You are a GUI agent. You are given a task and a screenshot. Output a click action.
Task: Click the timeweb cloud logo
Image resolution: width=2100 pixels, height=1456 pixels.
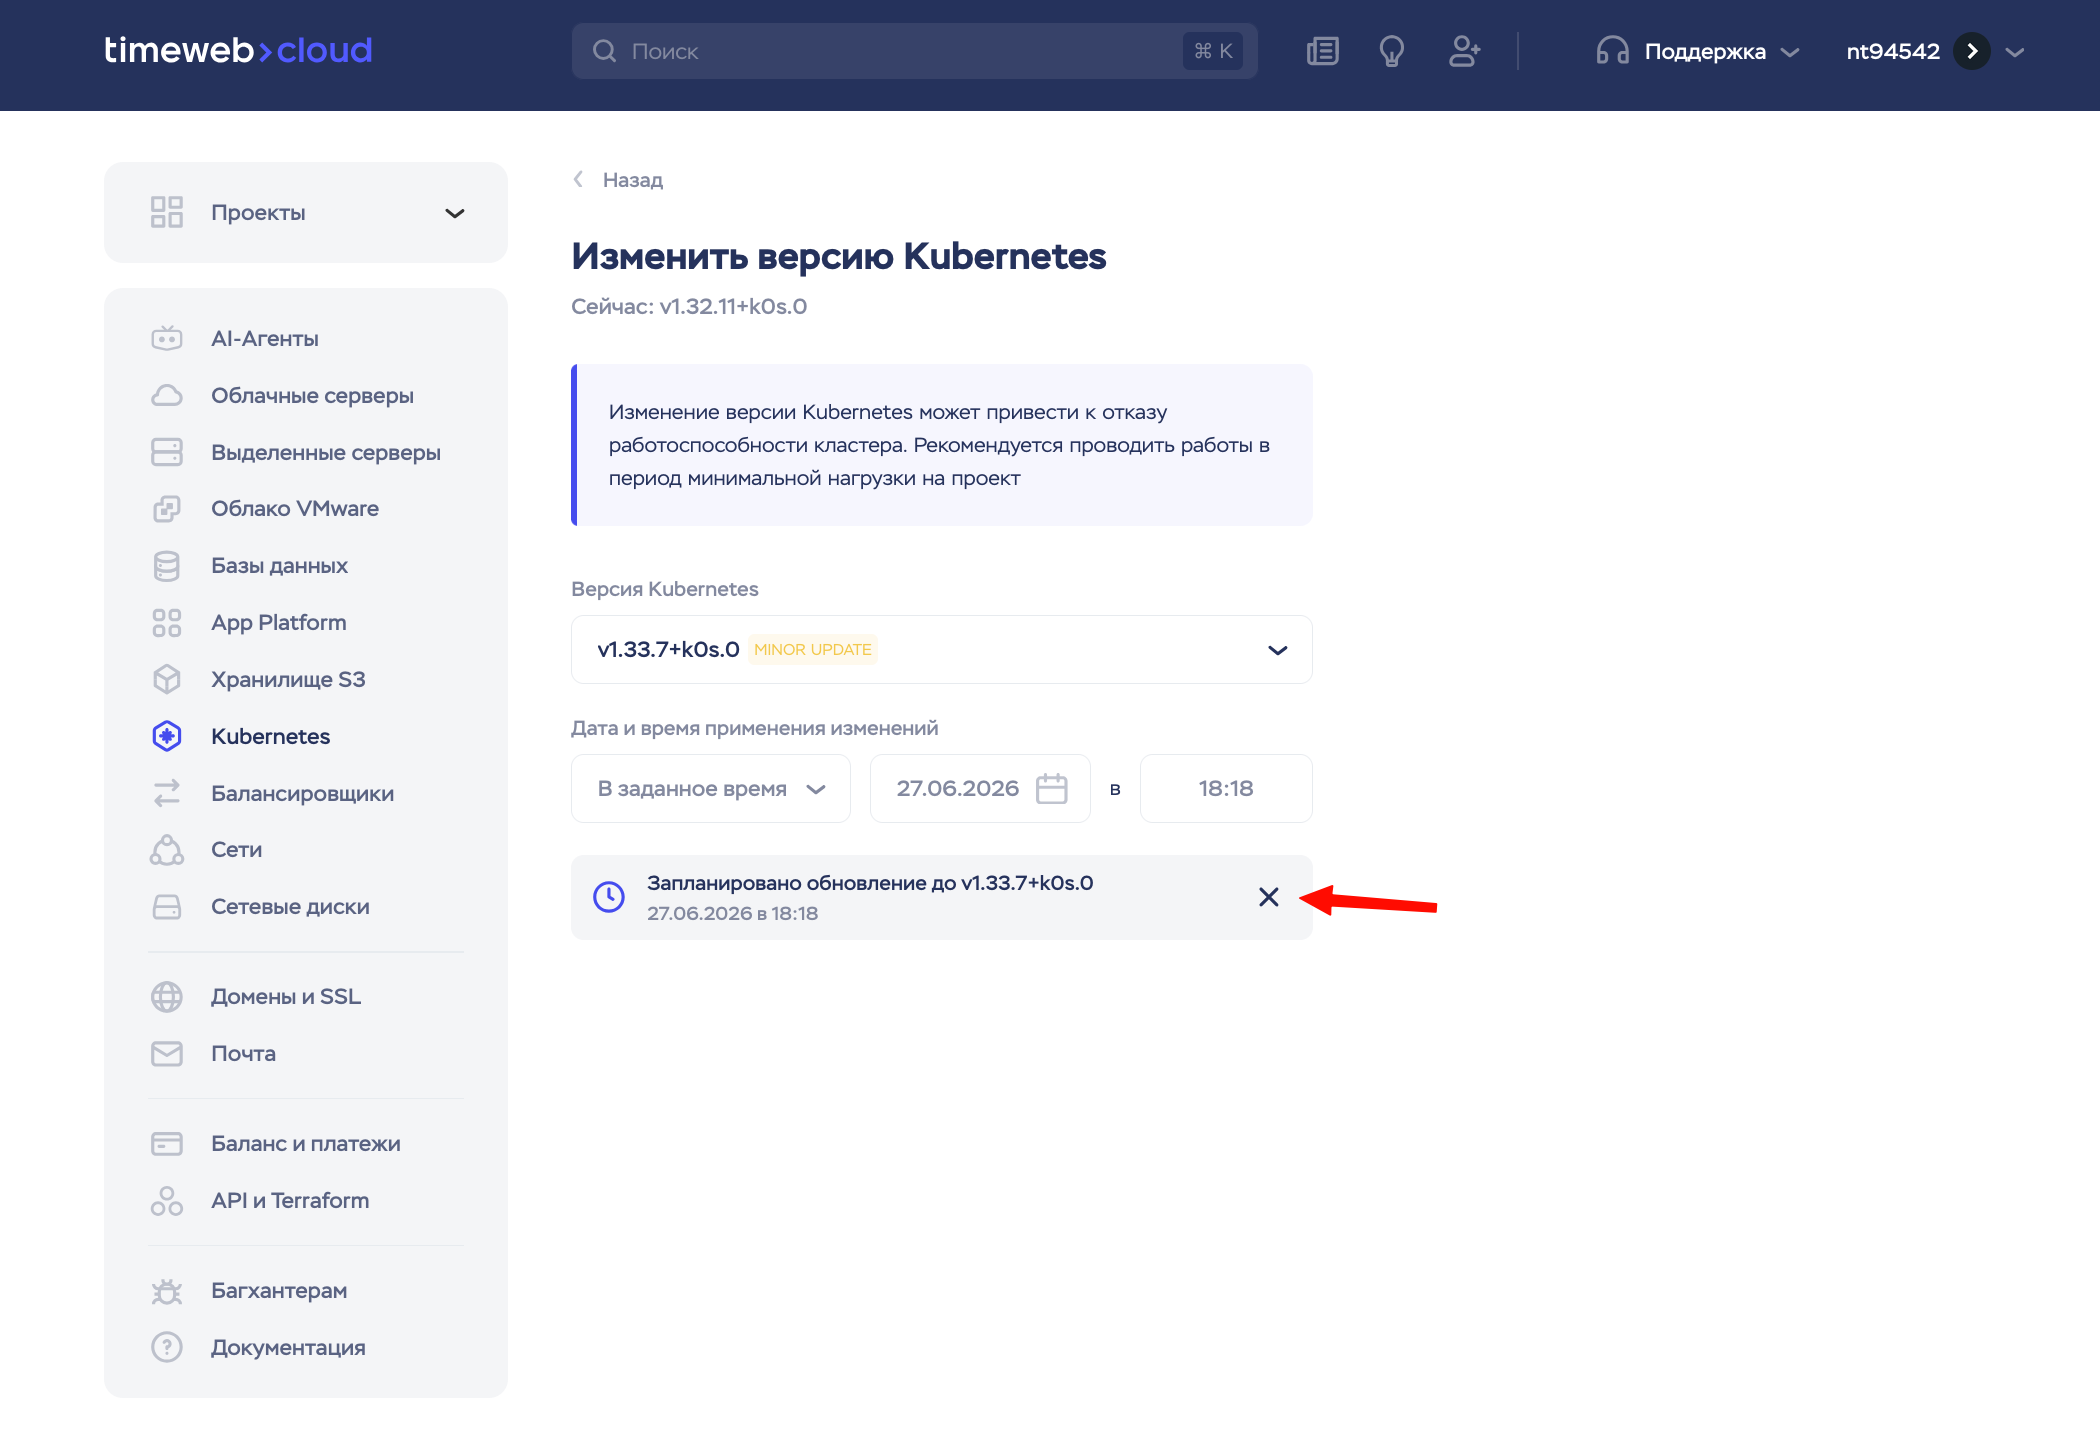click(x=238, y=50)
